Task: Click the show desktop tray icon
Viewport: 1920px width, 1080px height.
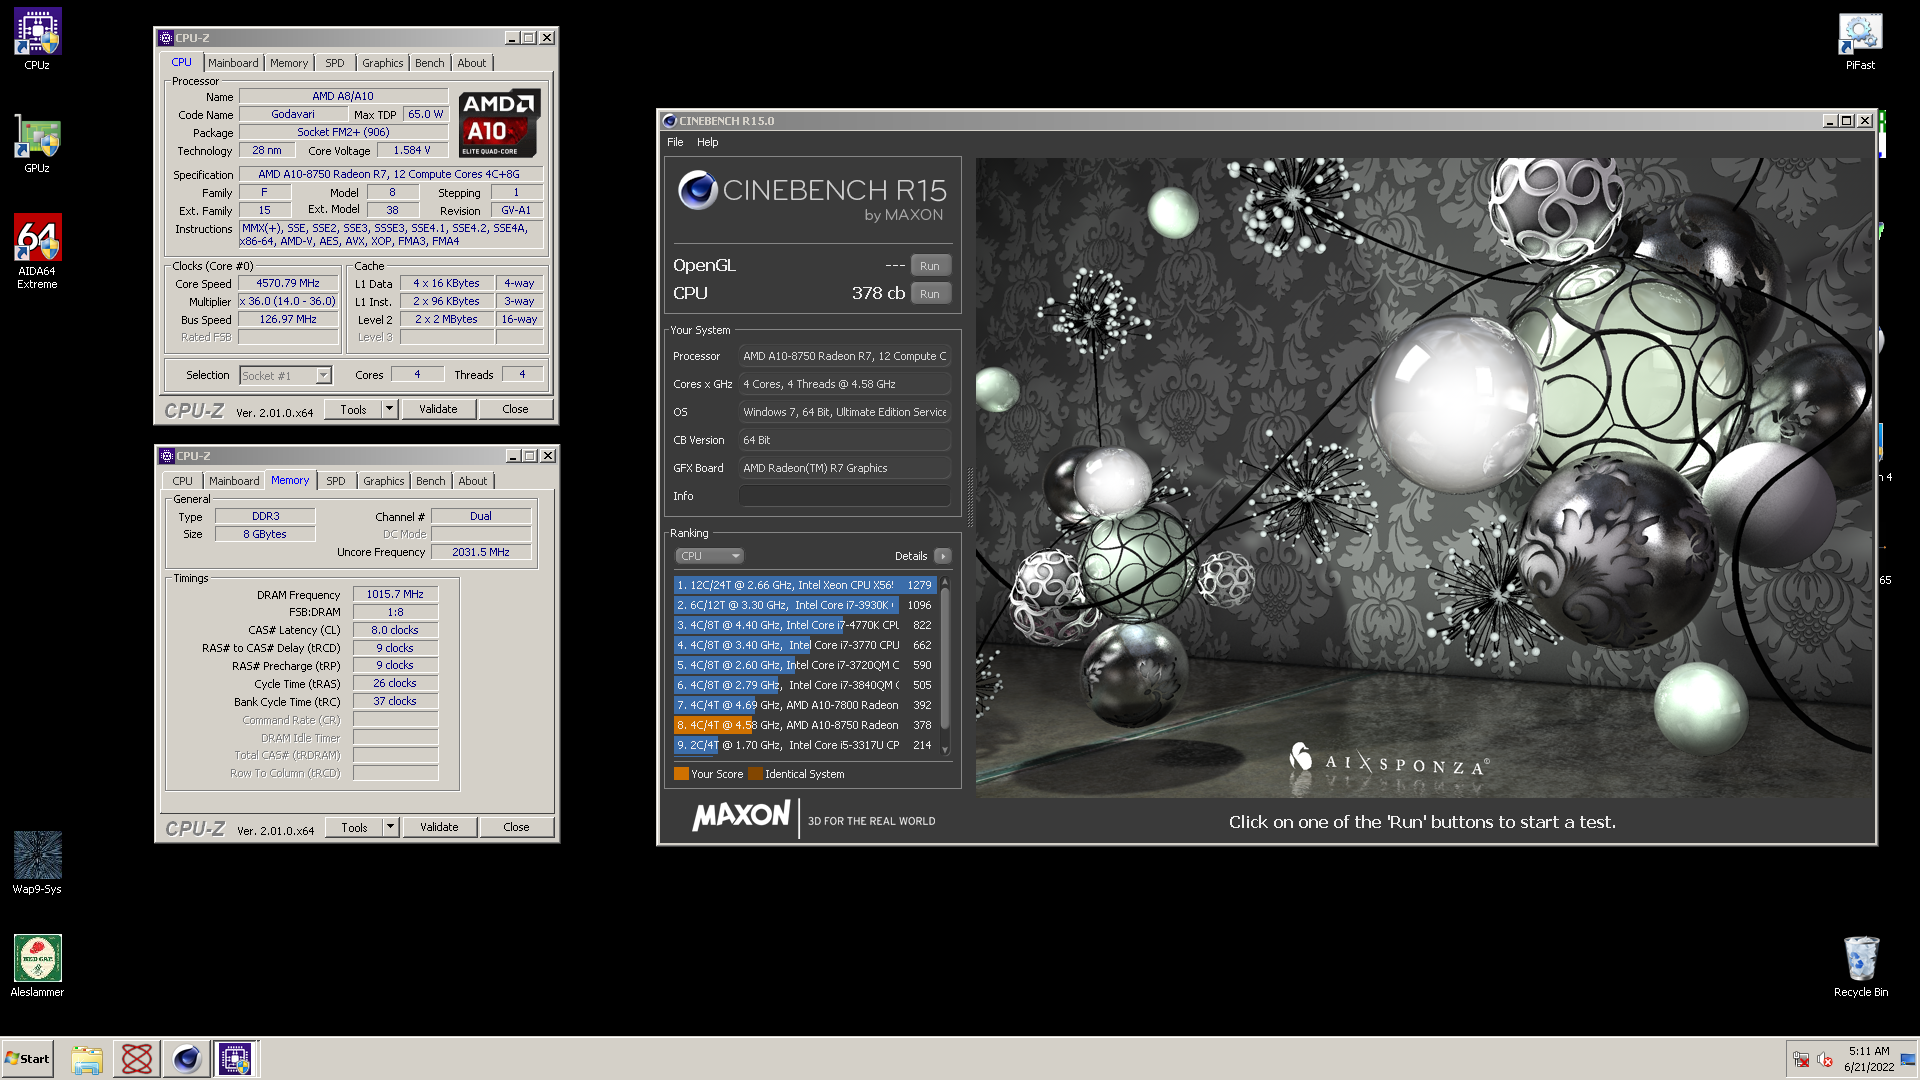Action: (x=1908, y=1059)
